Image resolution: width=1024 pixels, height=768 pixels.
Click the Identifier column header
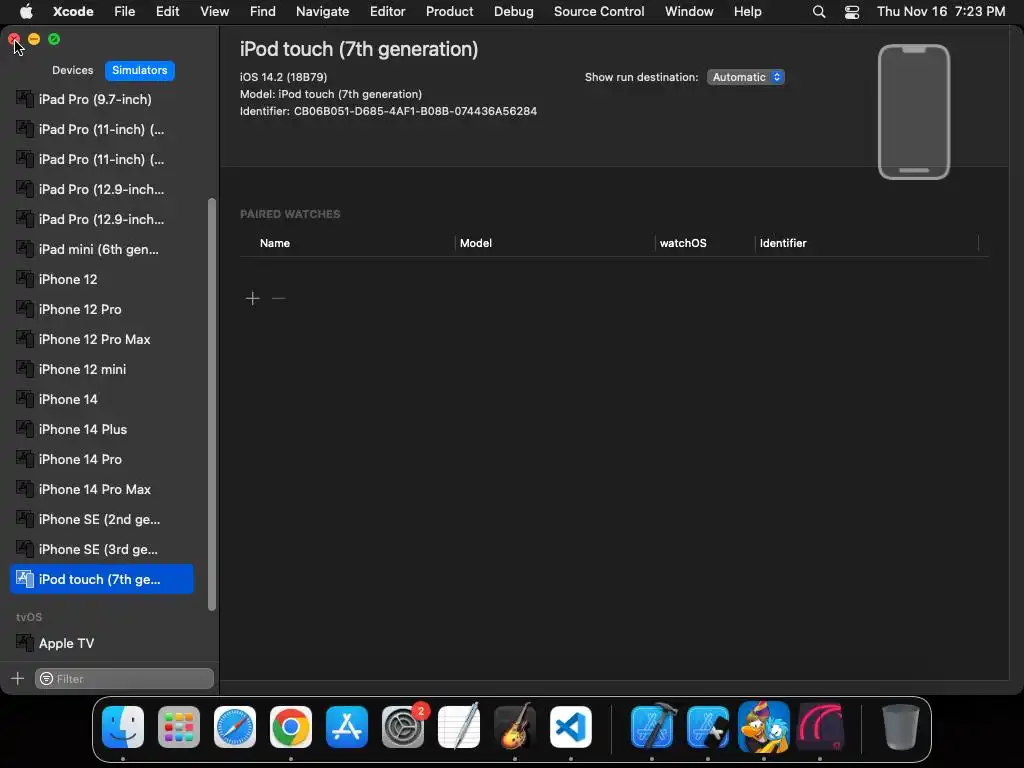click(x=783, y=243)
